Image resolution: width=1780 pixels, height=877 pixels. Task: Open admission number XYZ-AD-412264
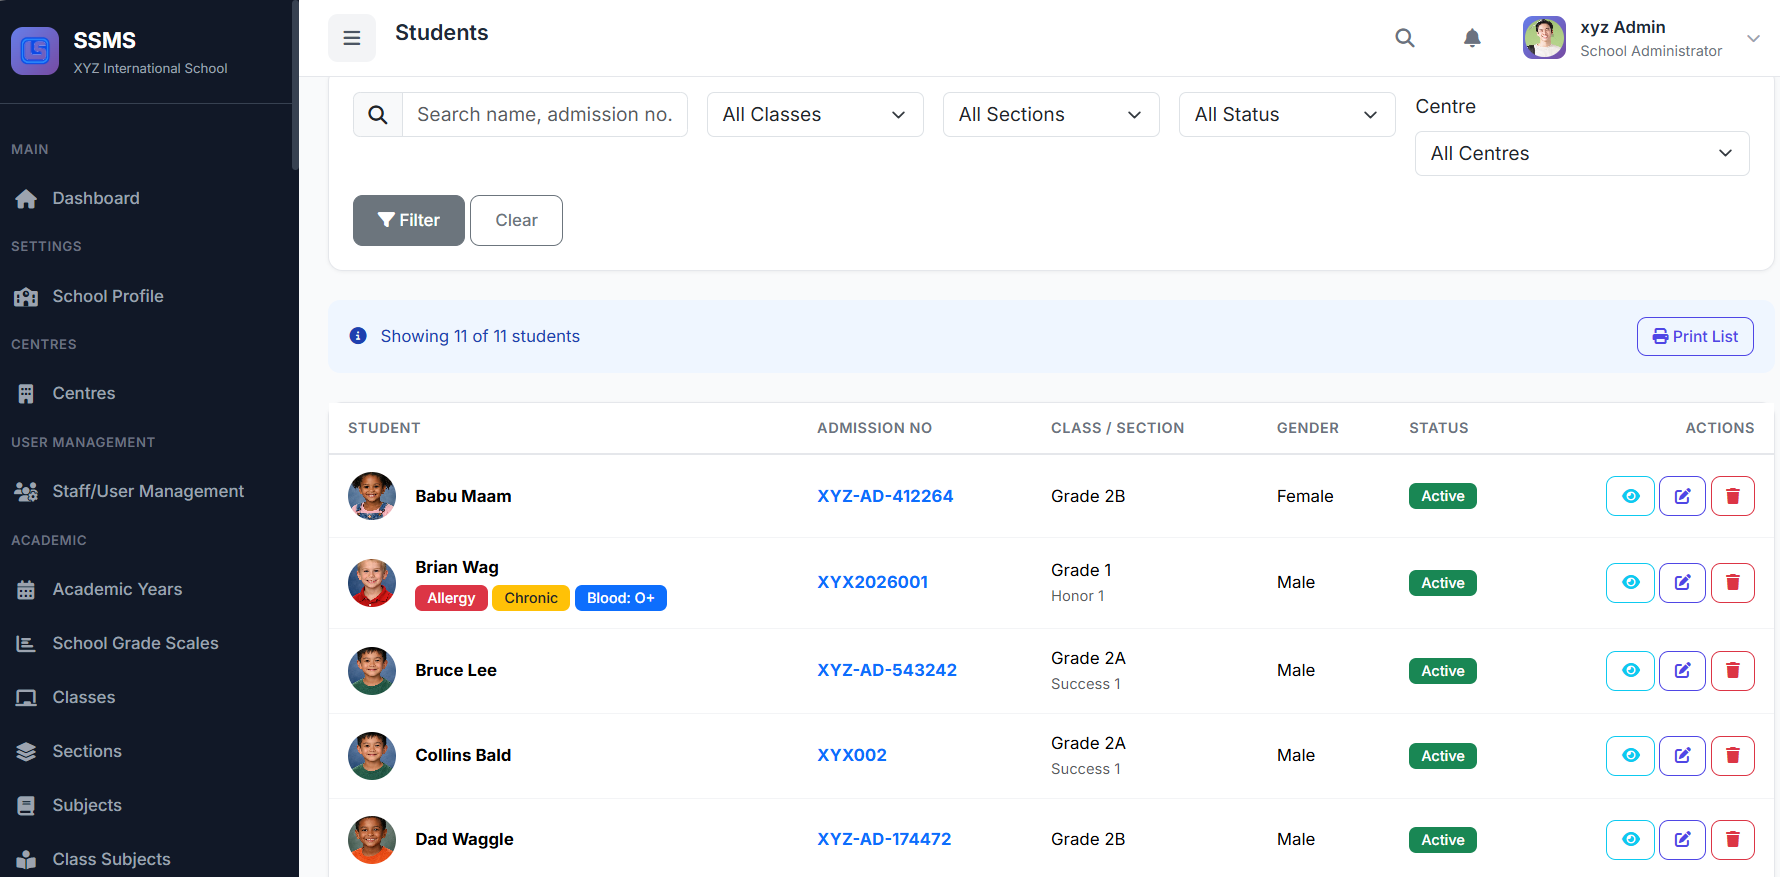tap(885, 496)
